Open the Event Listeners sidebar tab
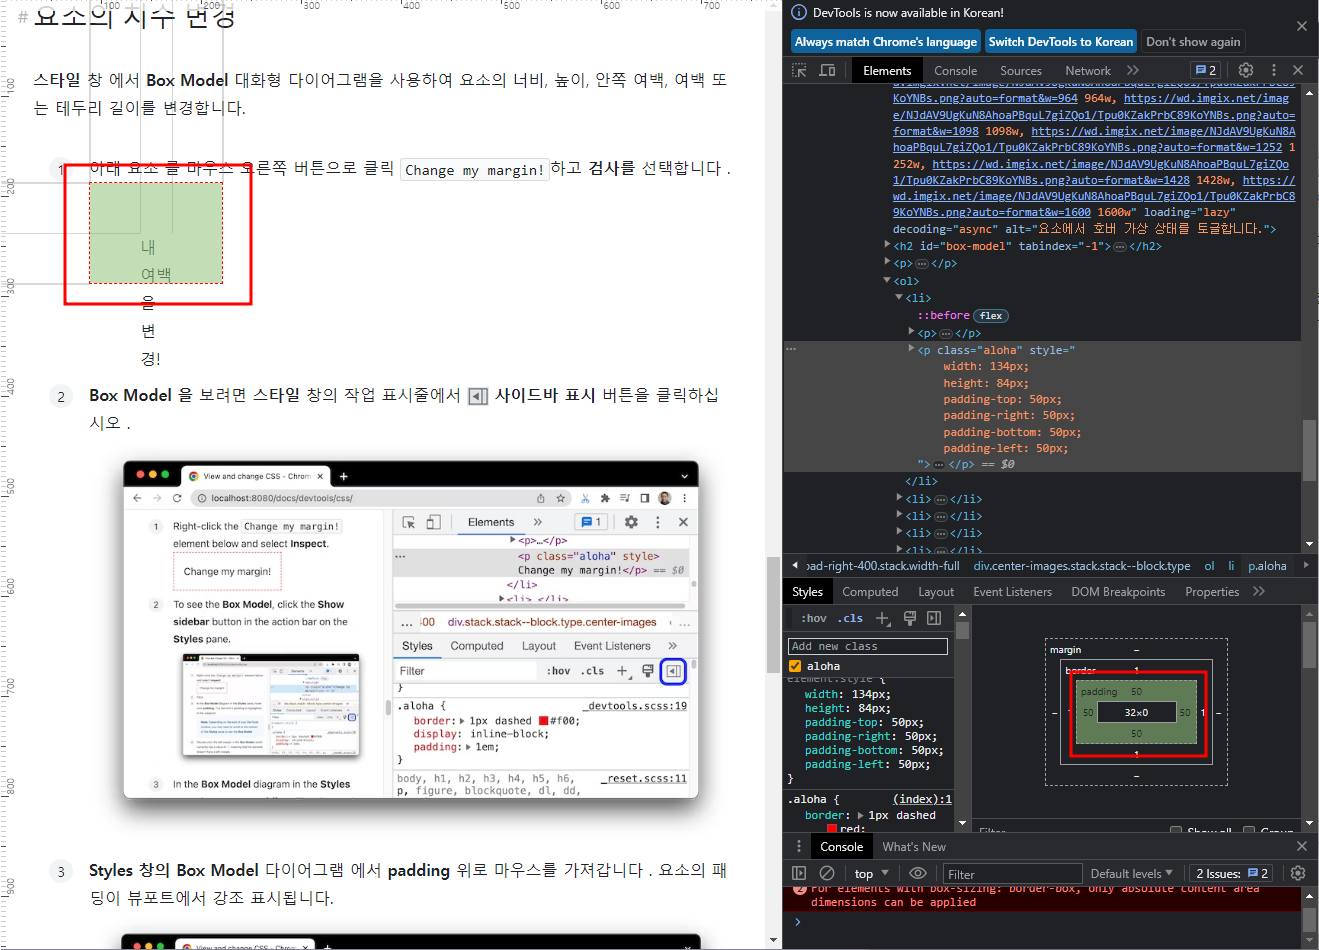1319x950 pixels. click(1012, 591)
